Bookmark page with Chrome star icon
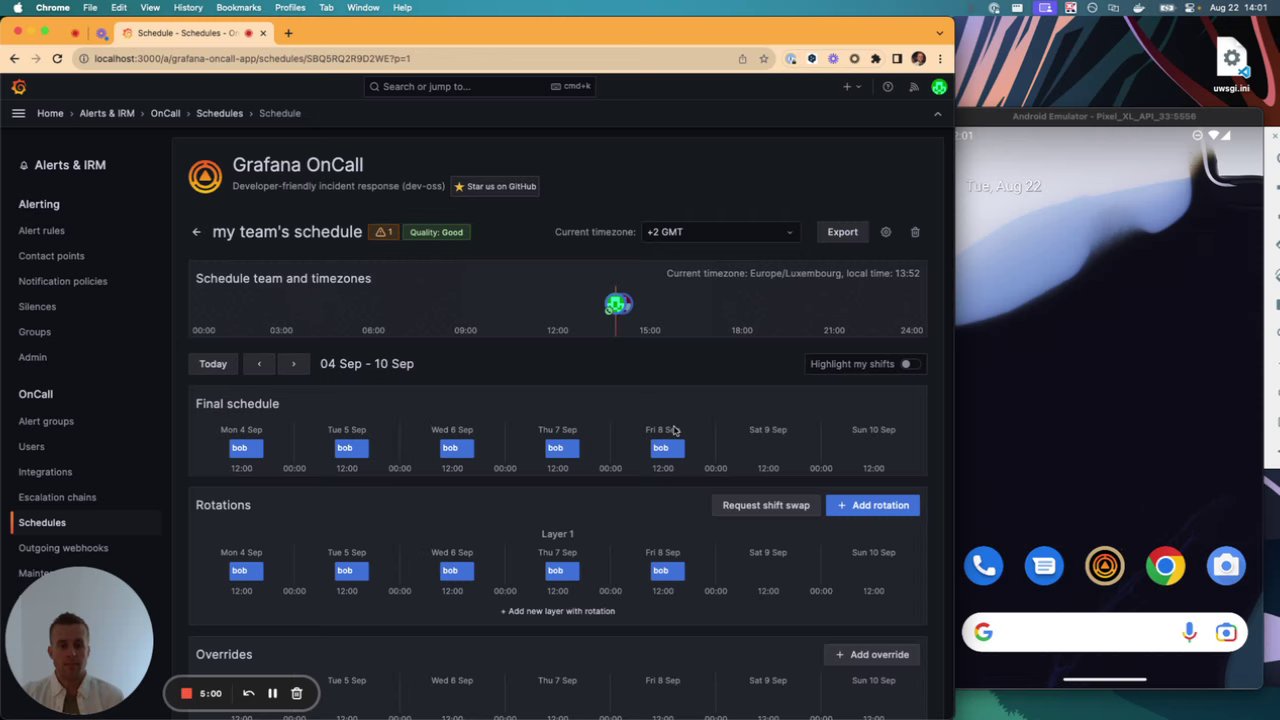 (x=764, y=59)
